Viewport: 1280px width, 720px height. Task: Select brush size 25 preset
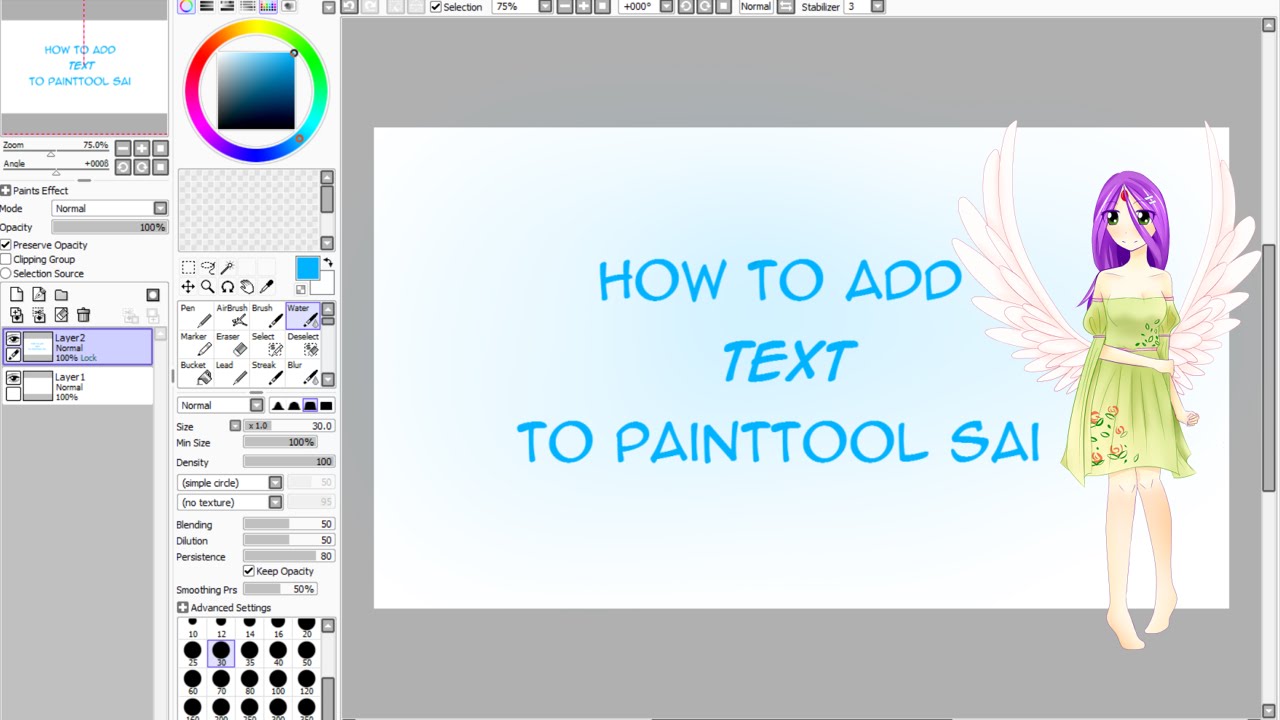[193, 654]
